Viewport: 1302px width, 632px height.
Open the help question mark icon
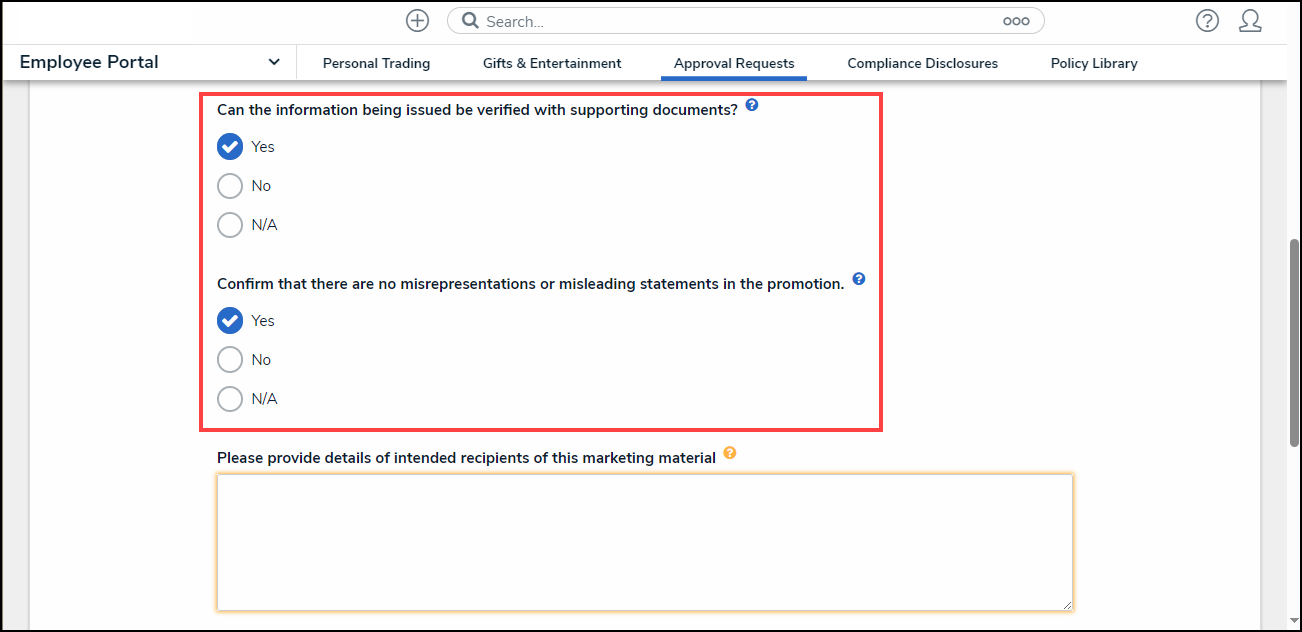[1207, 21]
